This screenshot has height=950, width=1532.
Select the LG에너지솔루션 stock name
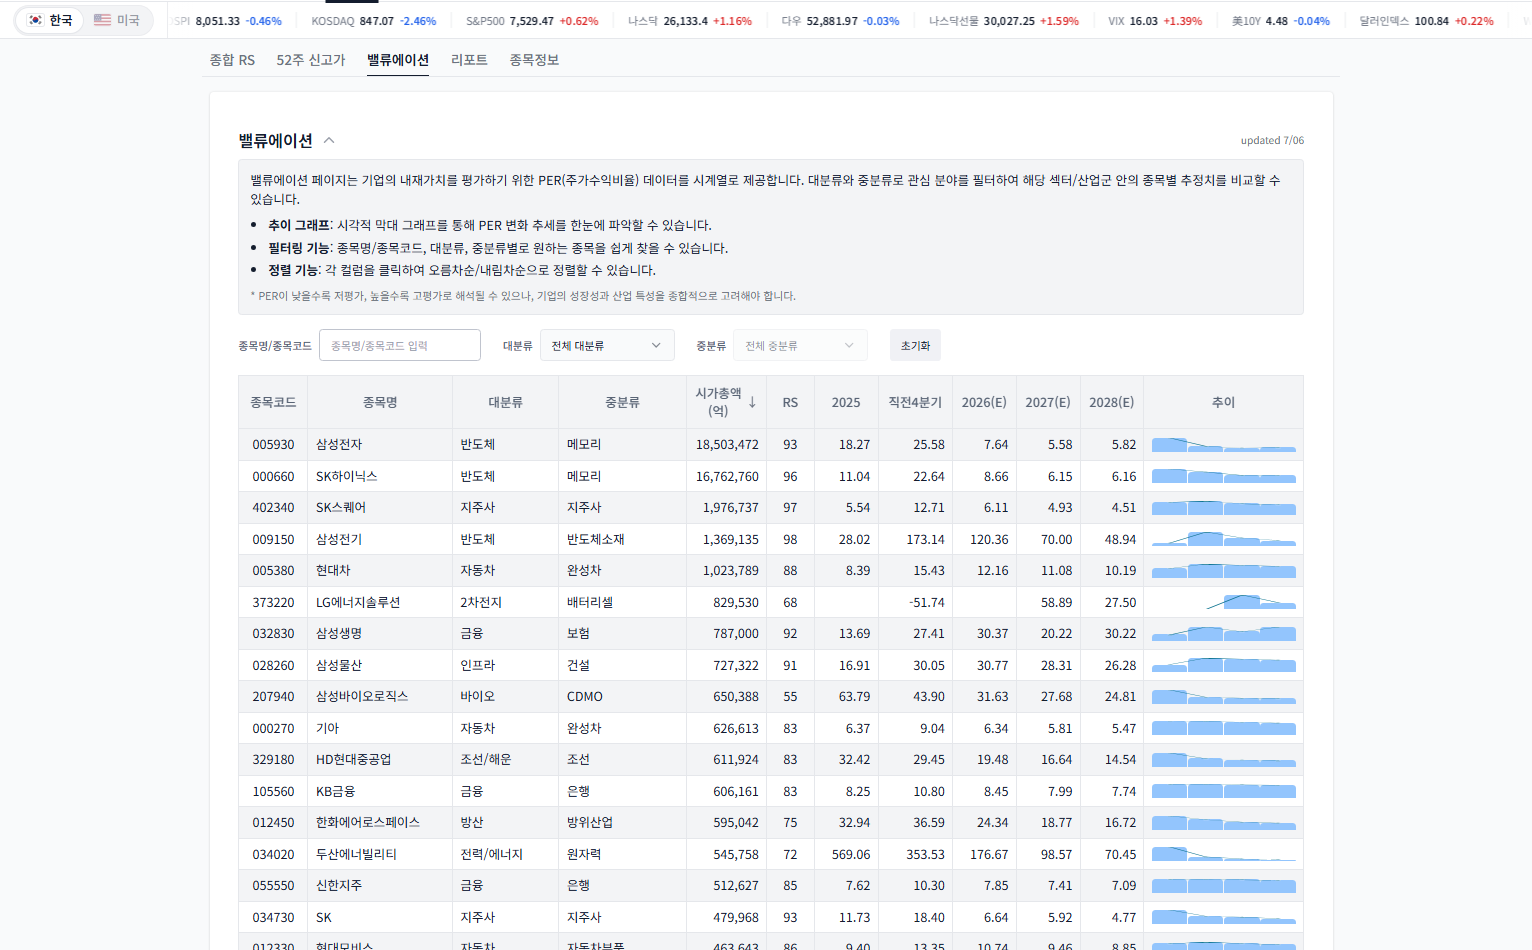click(358, 603)
